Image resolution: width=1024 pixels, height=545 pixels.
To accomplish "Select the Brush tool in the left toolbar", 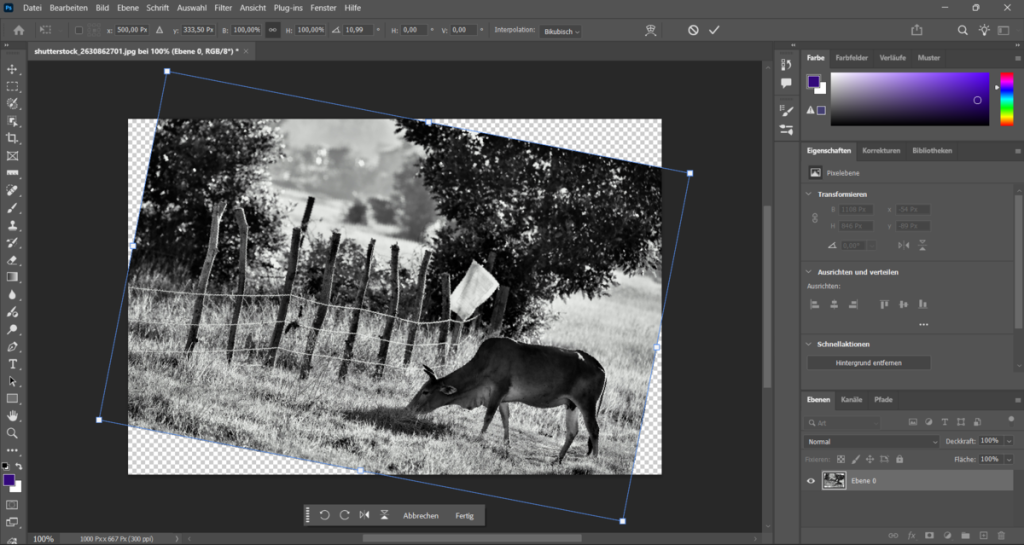I will (x=12, y=208).
